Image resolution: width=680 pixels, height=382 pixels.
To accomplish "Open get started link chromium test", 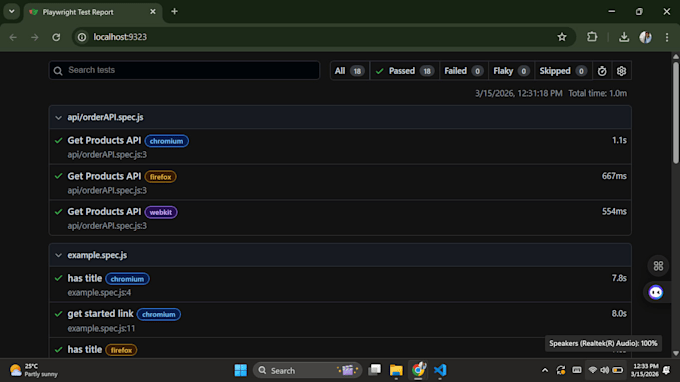I will pos(100,314).
